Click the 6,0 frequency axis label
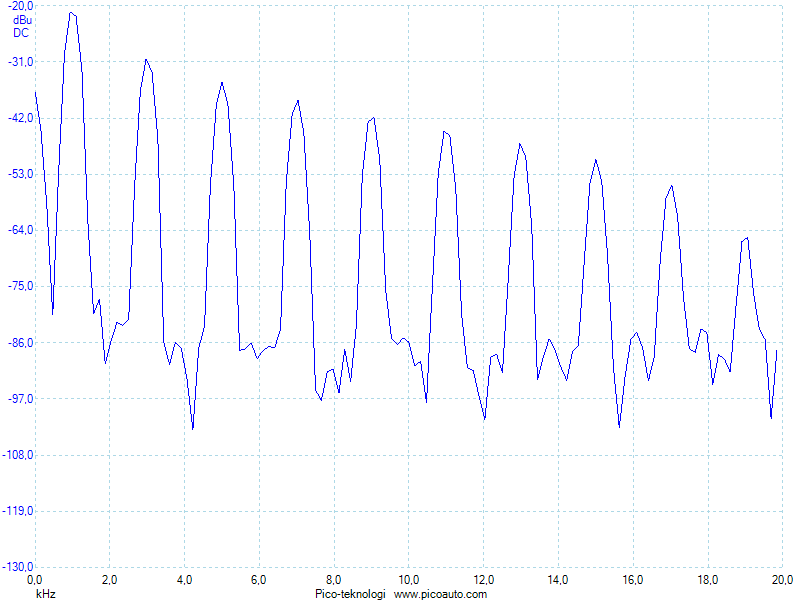This screenshot has width=800, height=600. coord(259,580)
